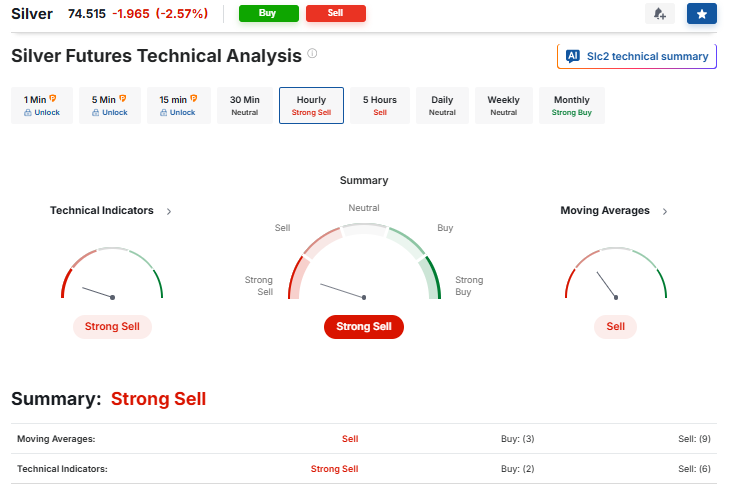This screenshot has width=740, height=487.
Task: Select the 5 Hours timeframe tab
Action: (x=380, y=106)
